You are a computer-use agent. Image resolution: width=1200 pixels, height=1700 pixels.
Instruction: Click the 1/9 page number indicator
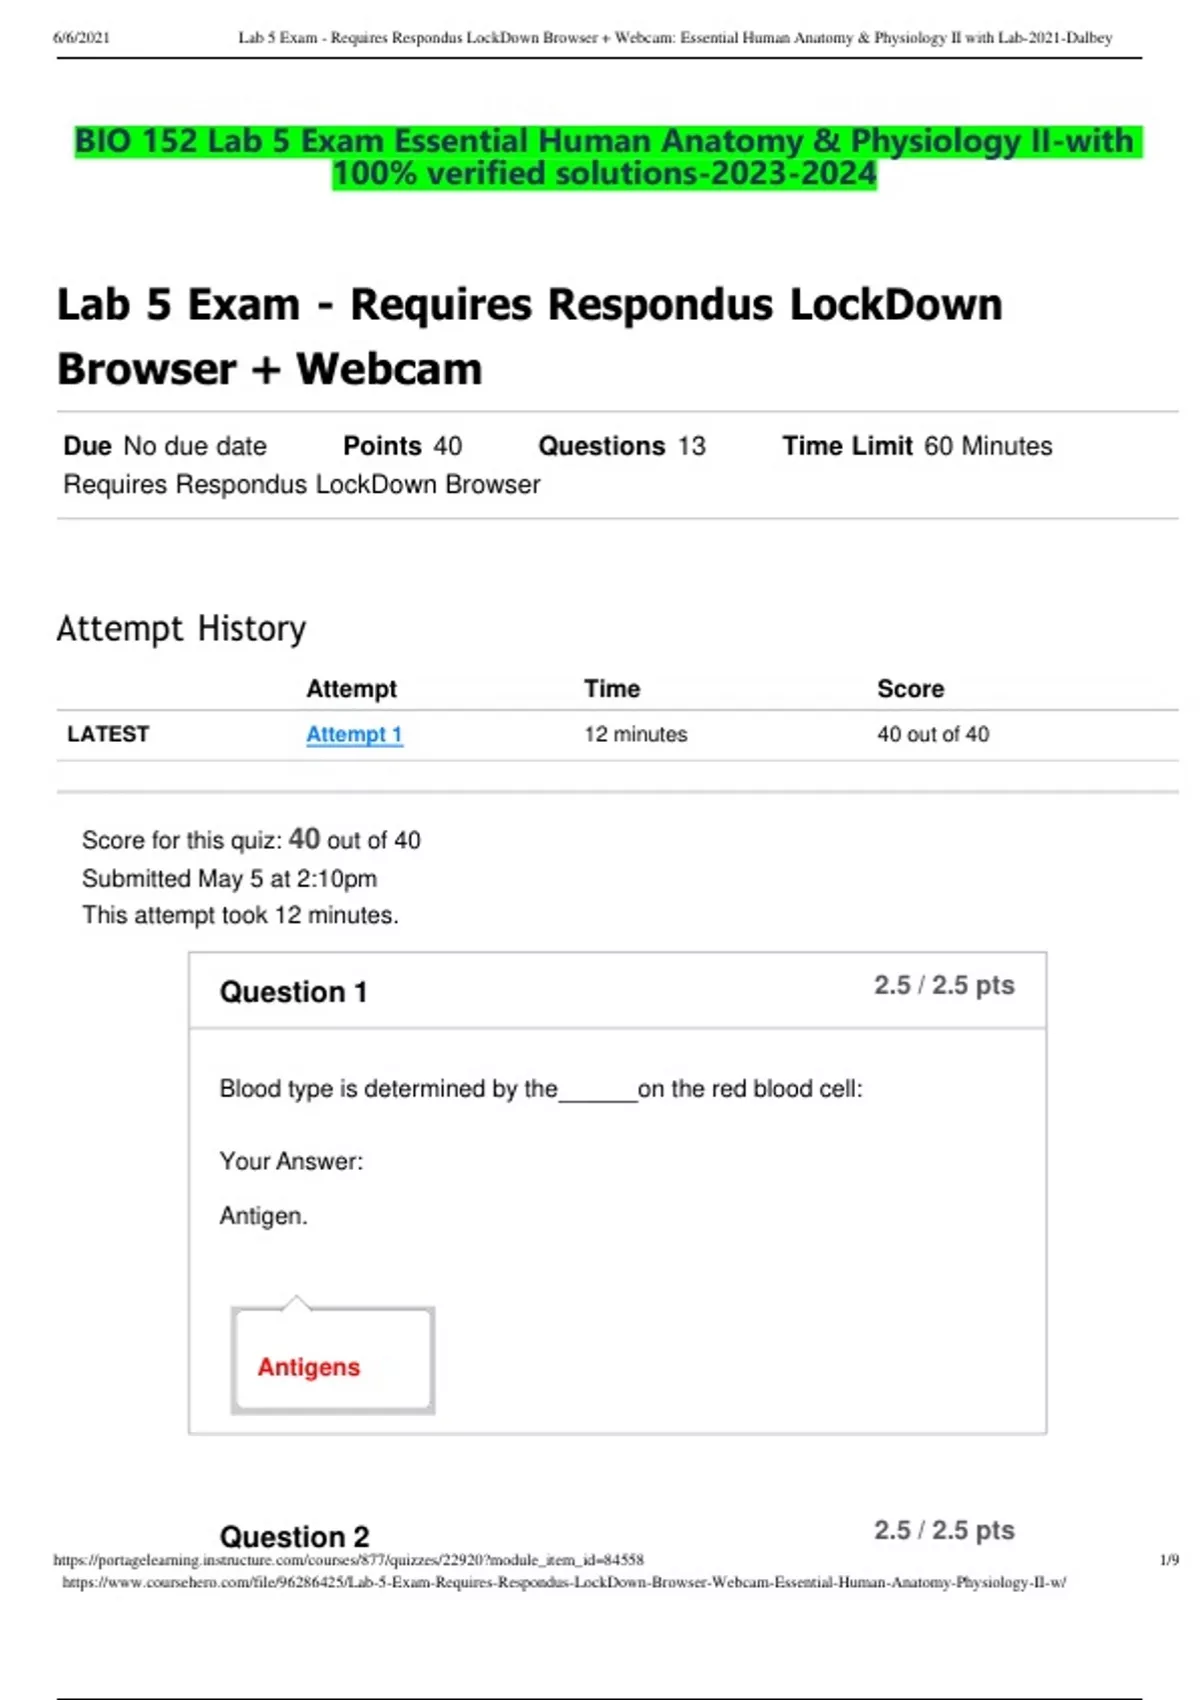click(x=1168, y=1560)
